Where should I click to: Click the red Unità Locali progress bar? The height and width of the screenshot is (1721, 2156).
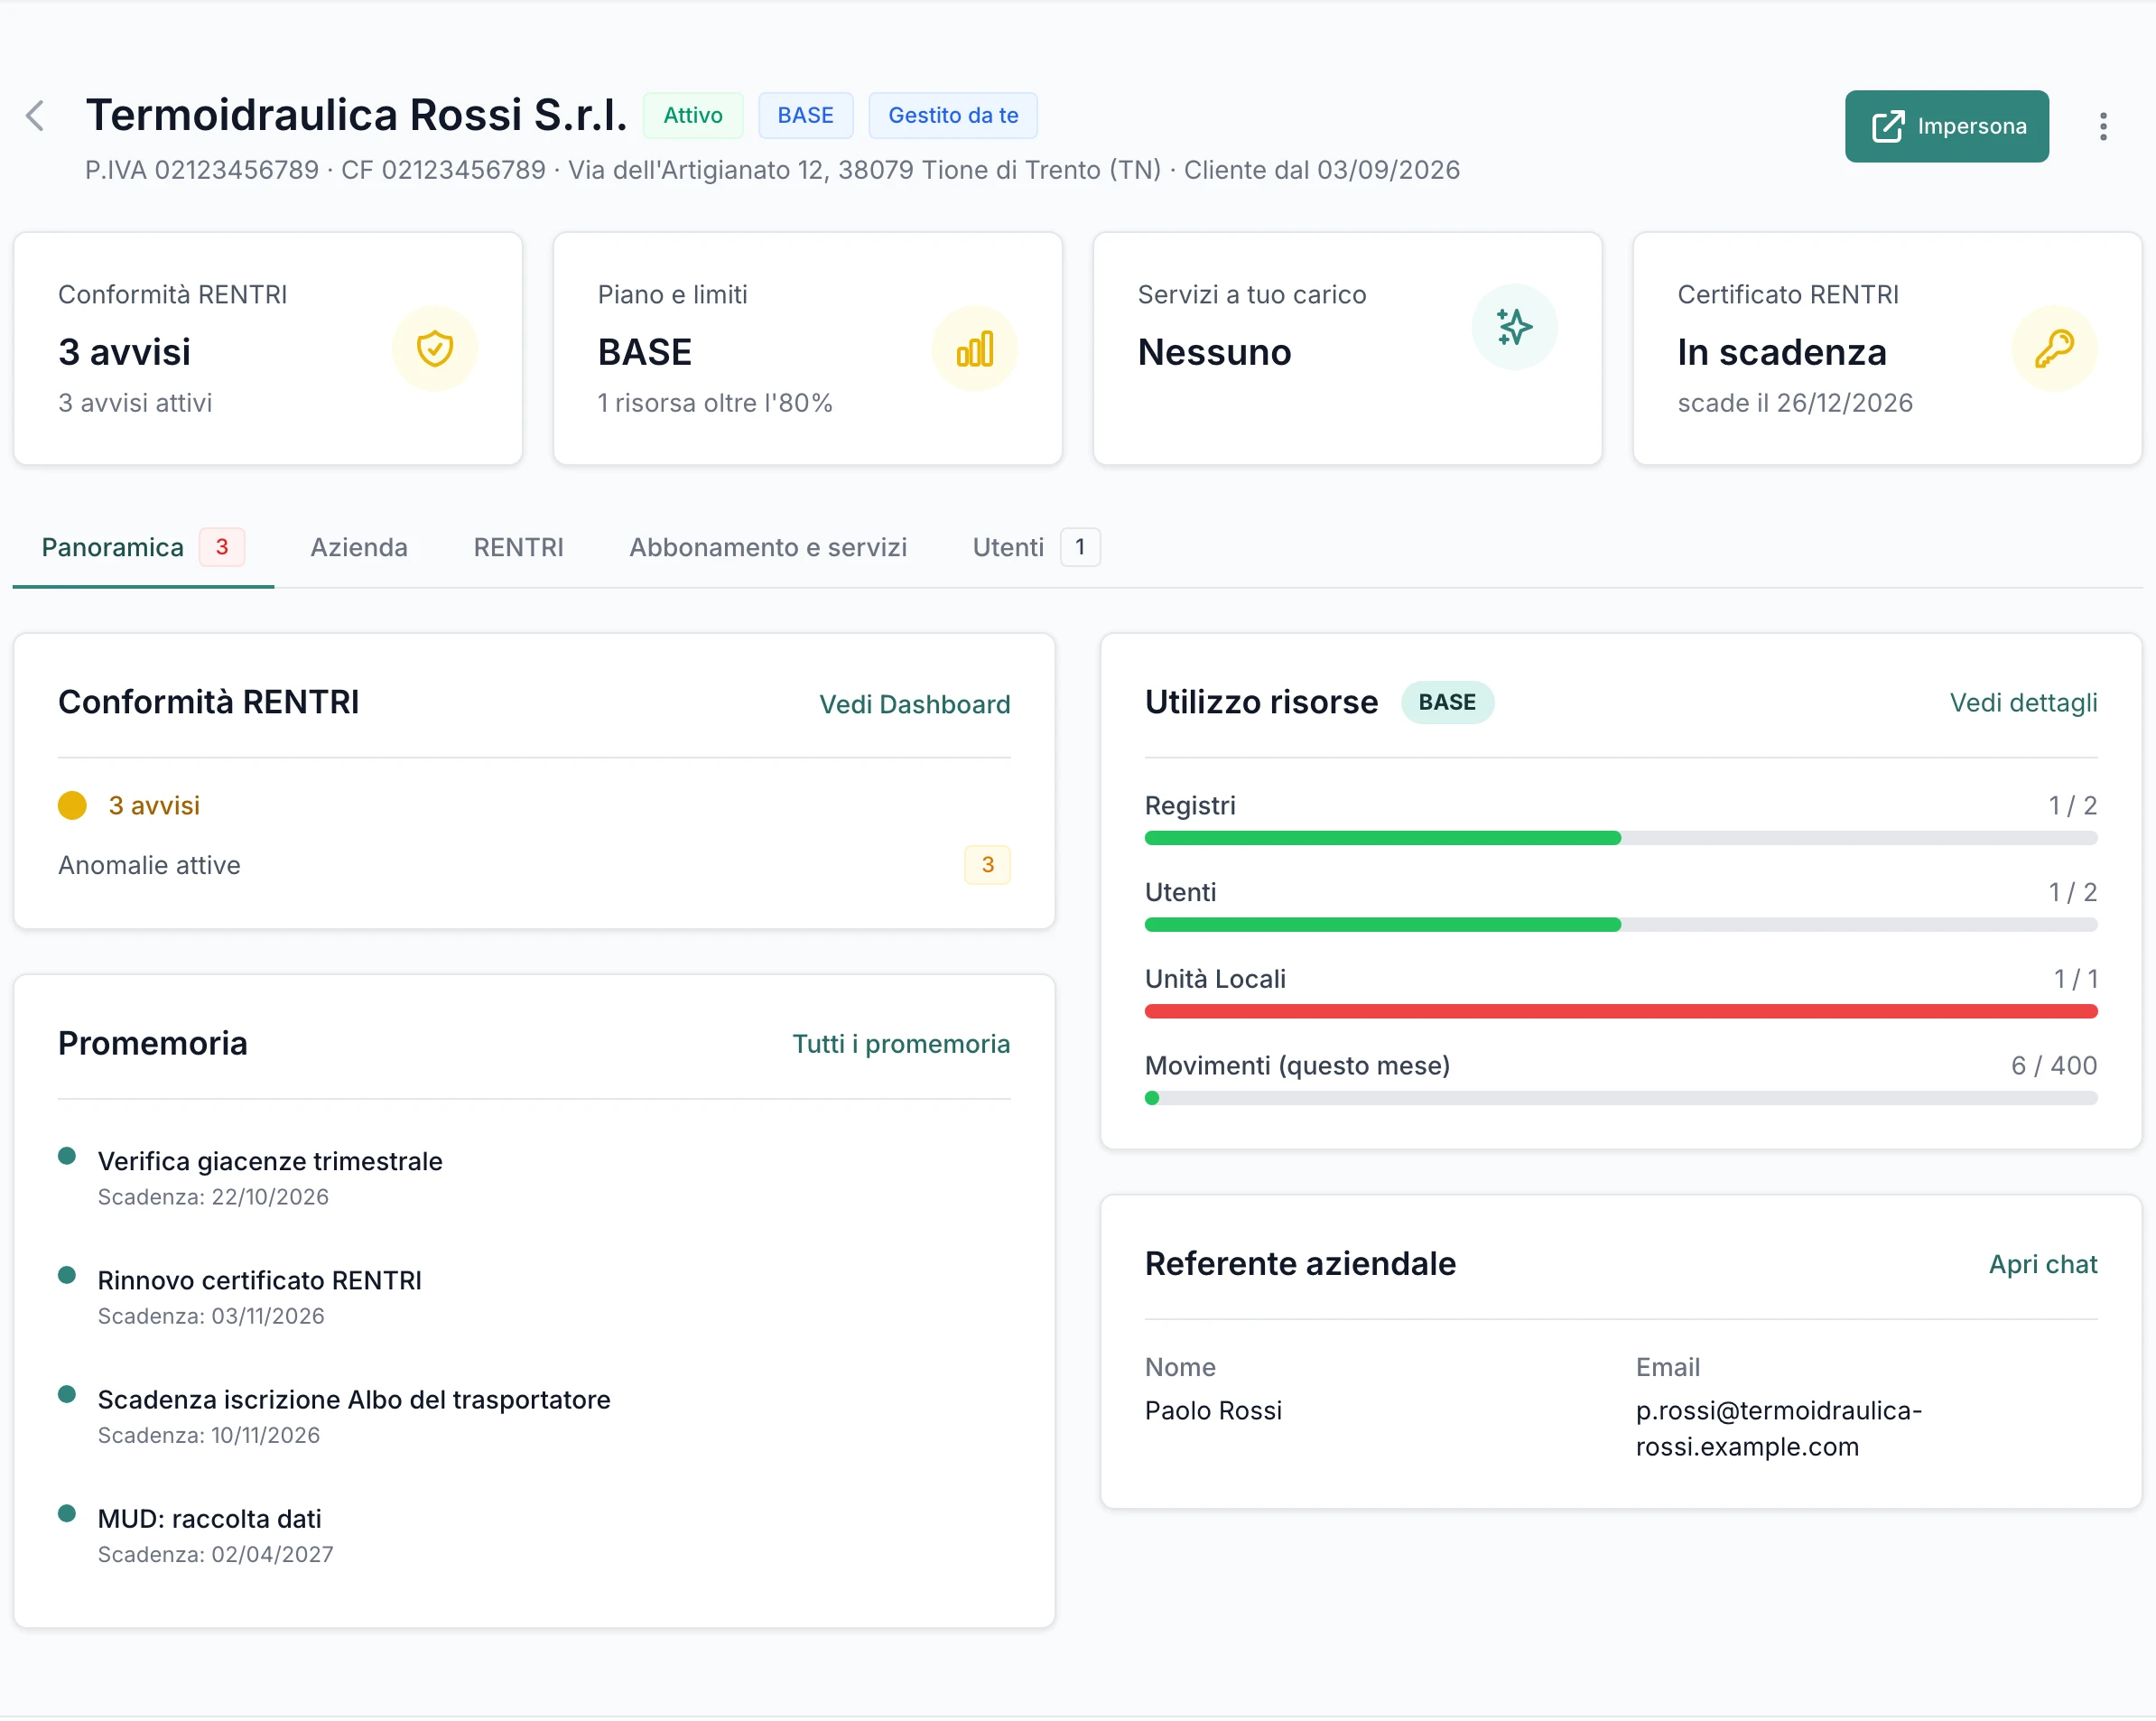point(1620,1012)
